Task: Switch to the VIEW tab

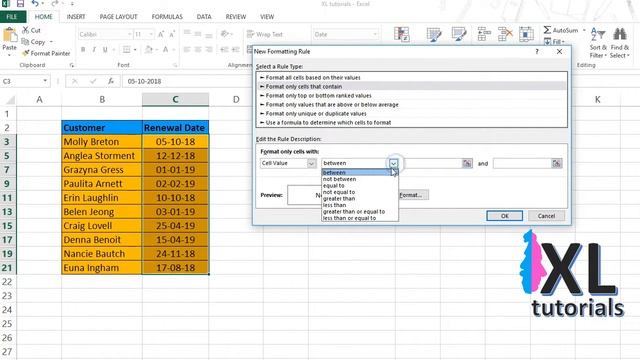Action: click(267, 17)
